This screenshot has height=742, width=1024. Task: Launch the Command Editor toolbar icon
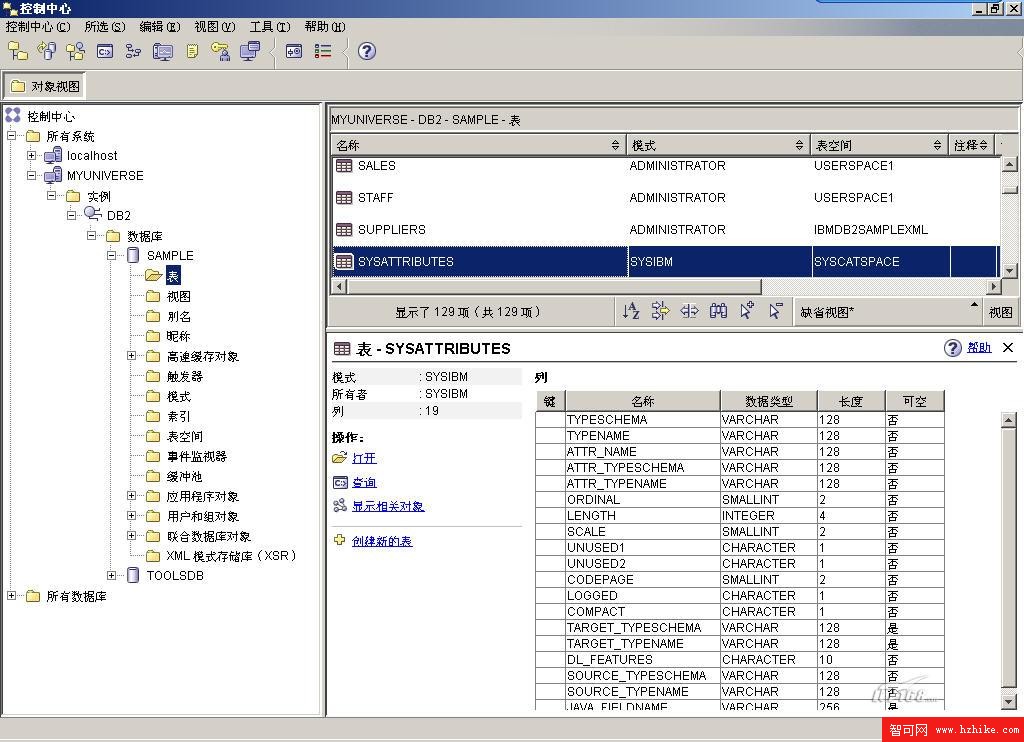104,51
